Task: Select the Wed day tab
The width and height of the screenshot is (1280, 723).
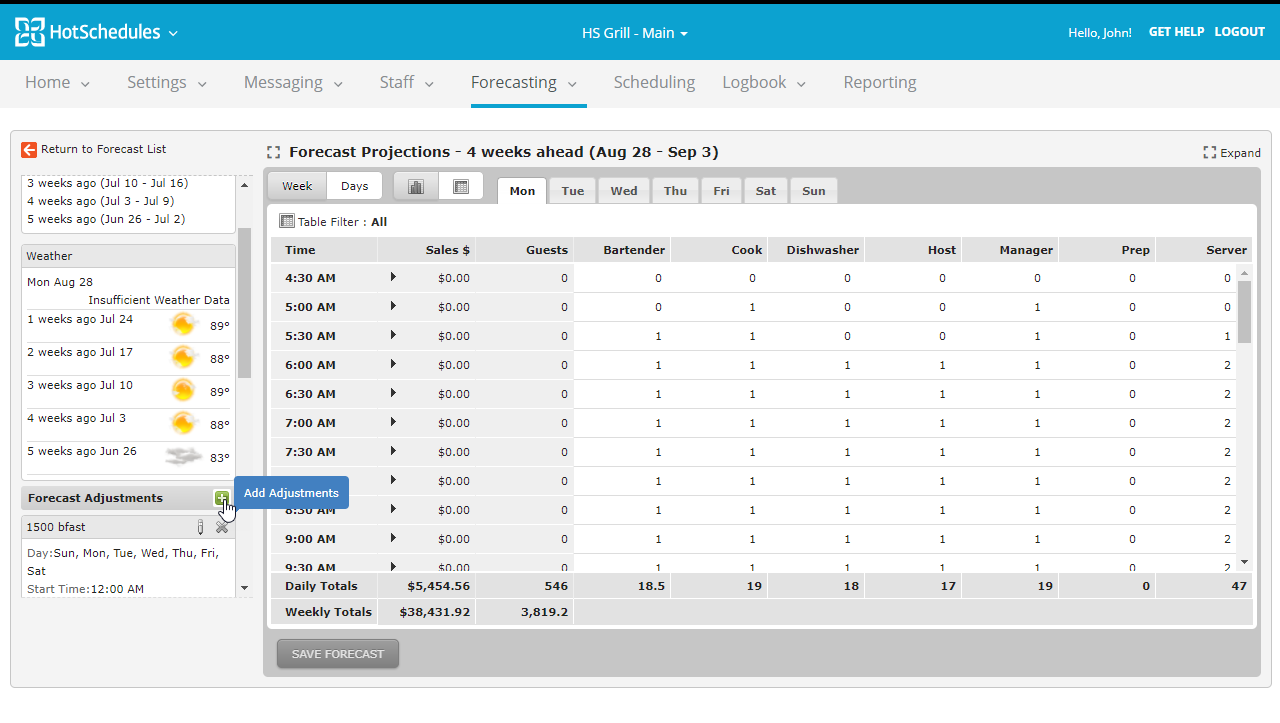Action: click(624, 191)
